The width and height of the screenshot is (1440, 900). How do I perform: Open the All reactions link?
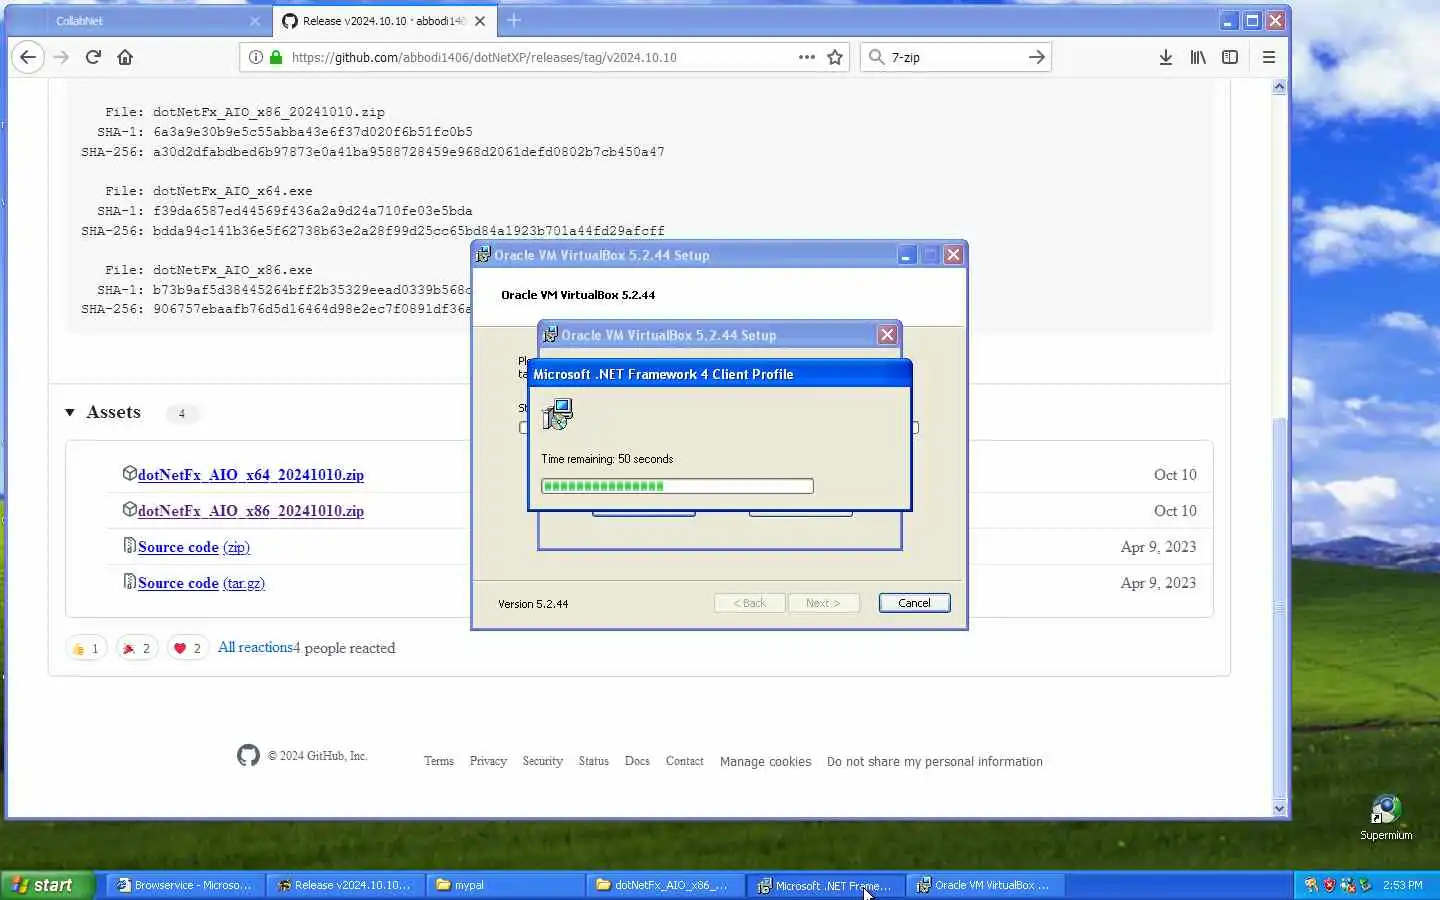[x=256, y=647]
